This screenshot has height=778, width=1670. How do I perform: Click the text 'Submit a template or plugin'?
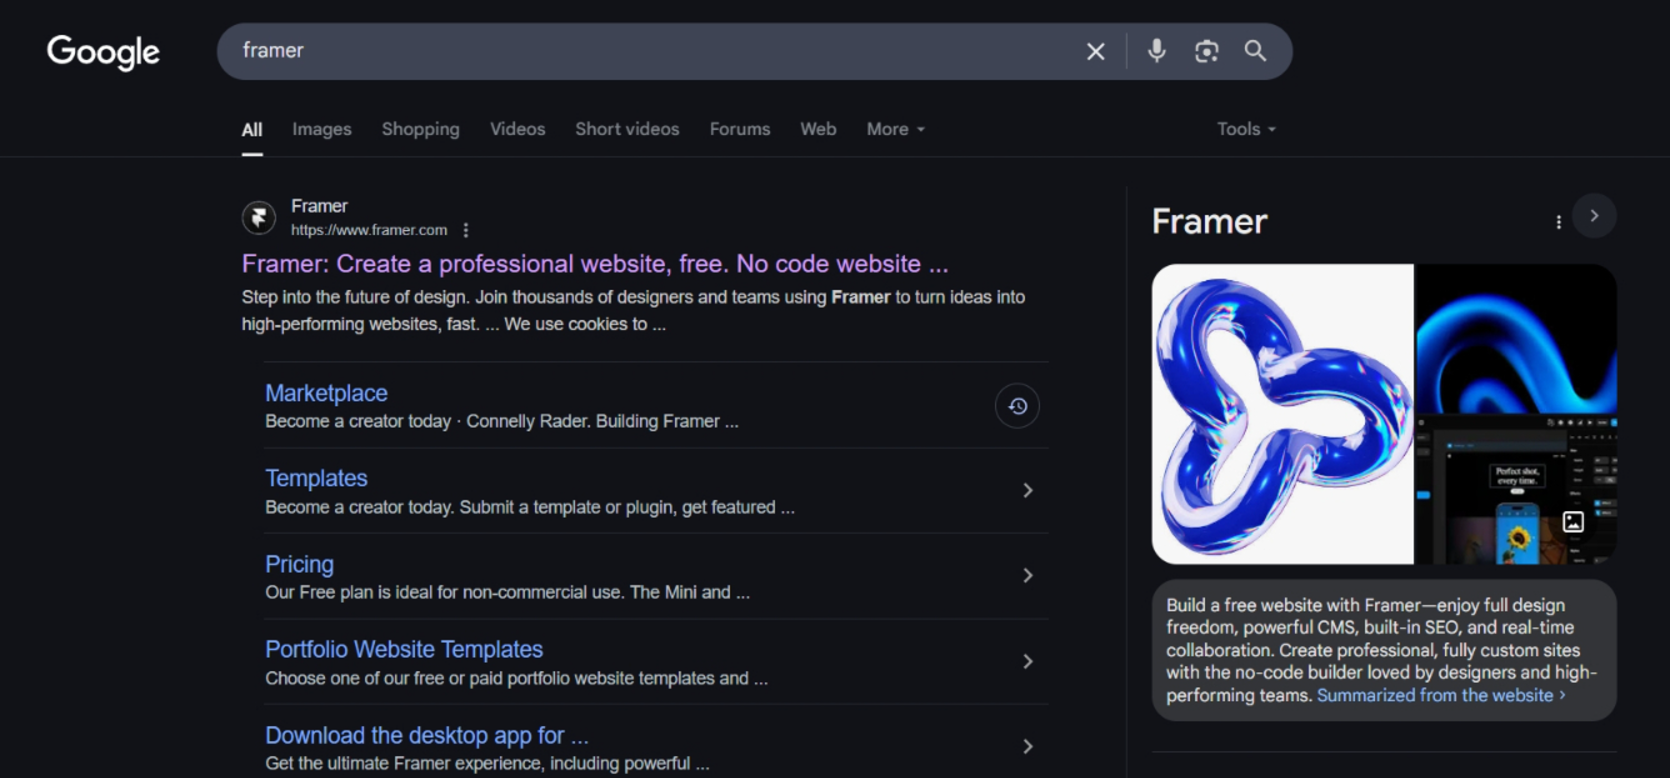(567, 507)
